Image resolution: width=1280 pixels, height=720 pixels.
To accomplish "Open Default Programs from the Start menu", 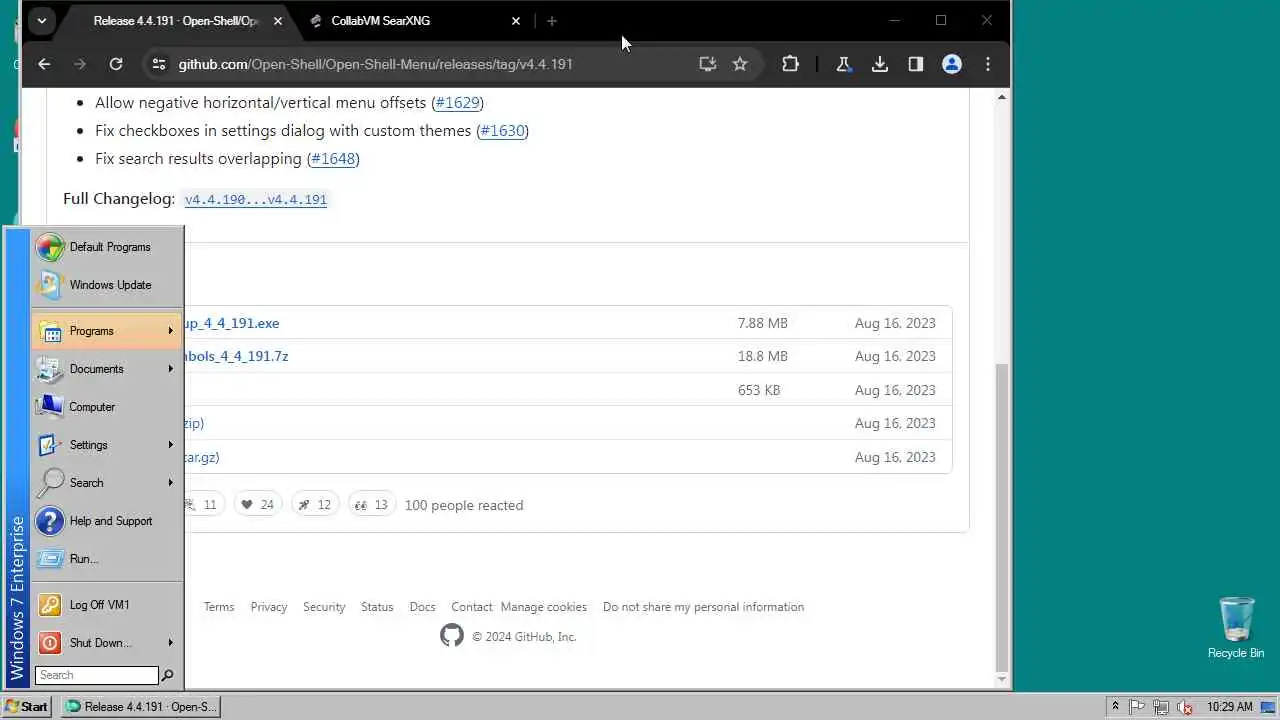I will pyautogui.click(x=107, y=247).
